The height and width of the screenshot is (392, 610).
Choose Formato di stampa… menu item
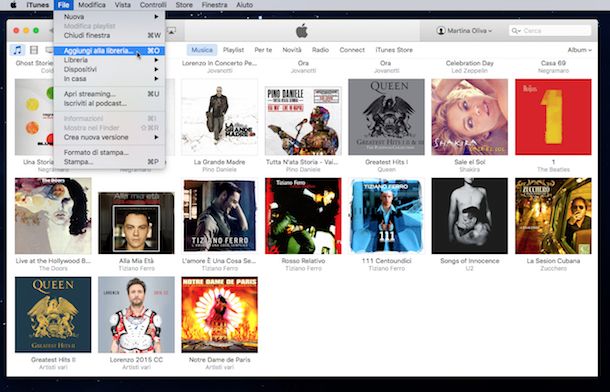pyautogui.click(x=109, y=152)
